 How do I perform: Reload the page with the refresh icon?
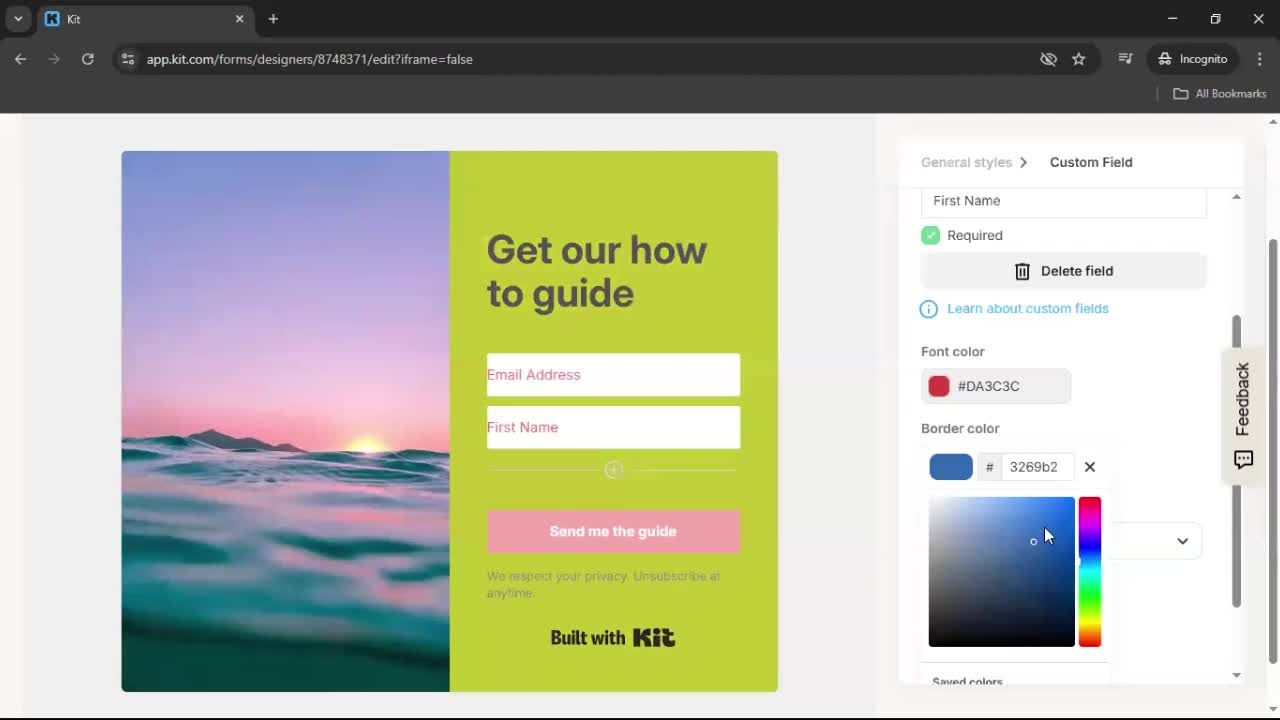click(88, 59)
